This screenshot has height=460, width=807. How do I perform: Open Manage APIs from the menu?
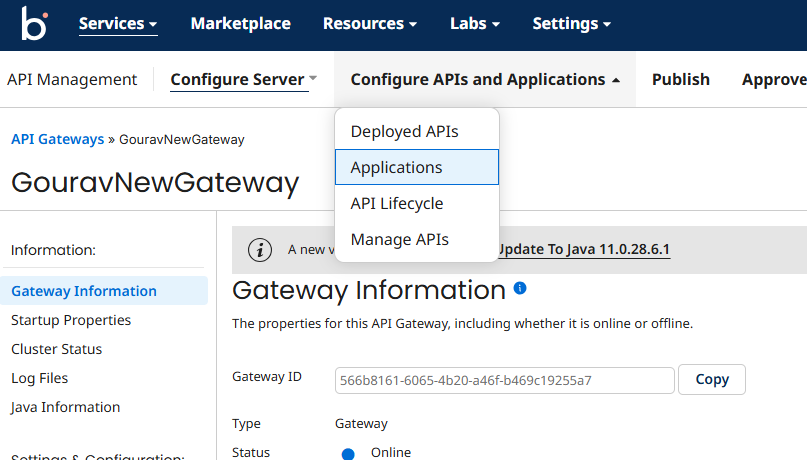click(399, 240)
